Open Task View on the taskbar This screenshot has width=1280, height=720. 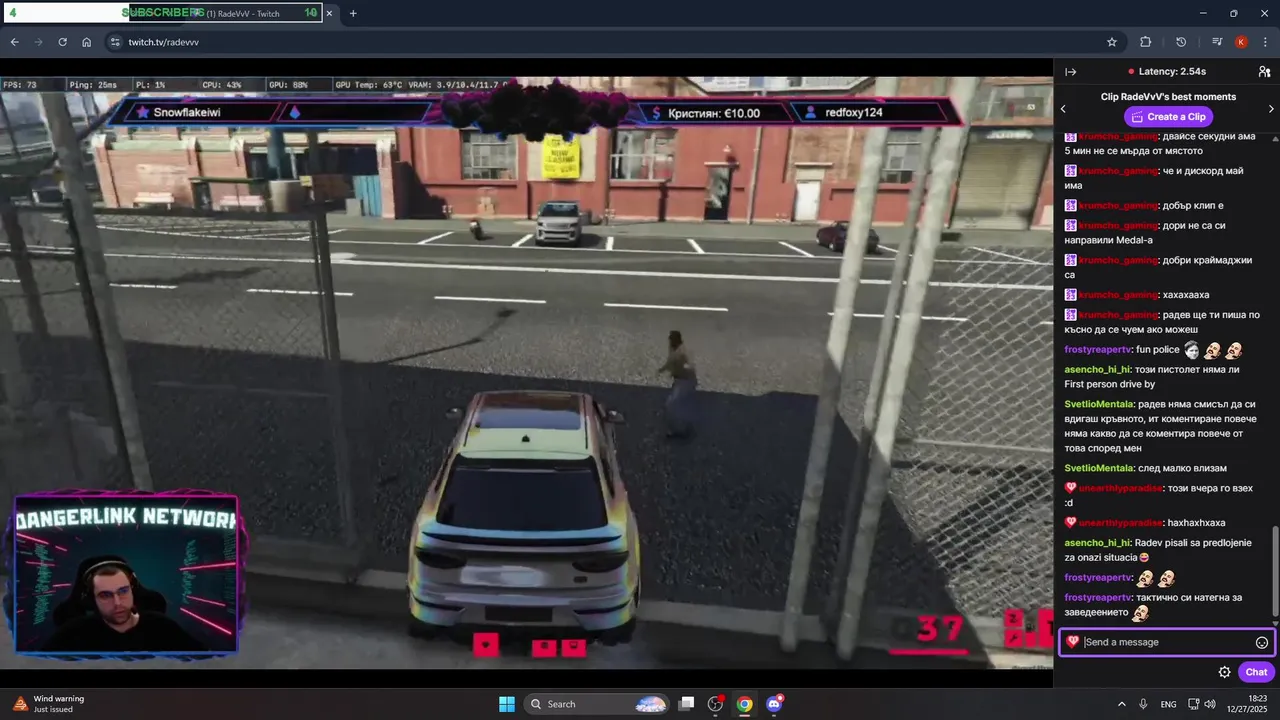point(686,704)
